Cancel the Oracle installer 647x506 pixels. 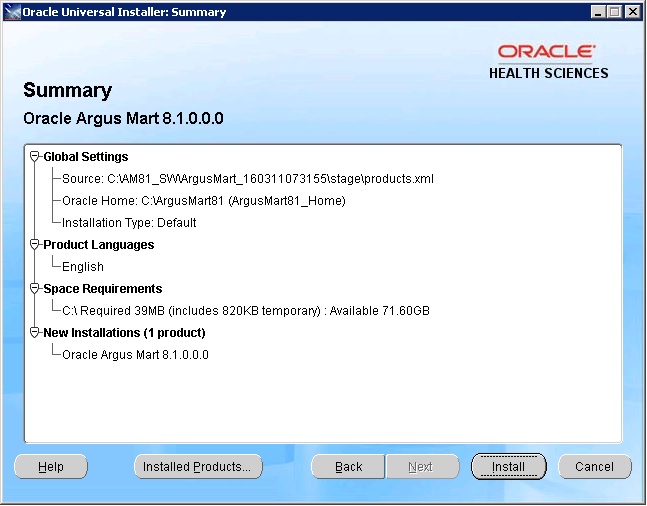(595, 467)
